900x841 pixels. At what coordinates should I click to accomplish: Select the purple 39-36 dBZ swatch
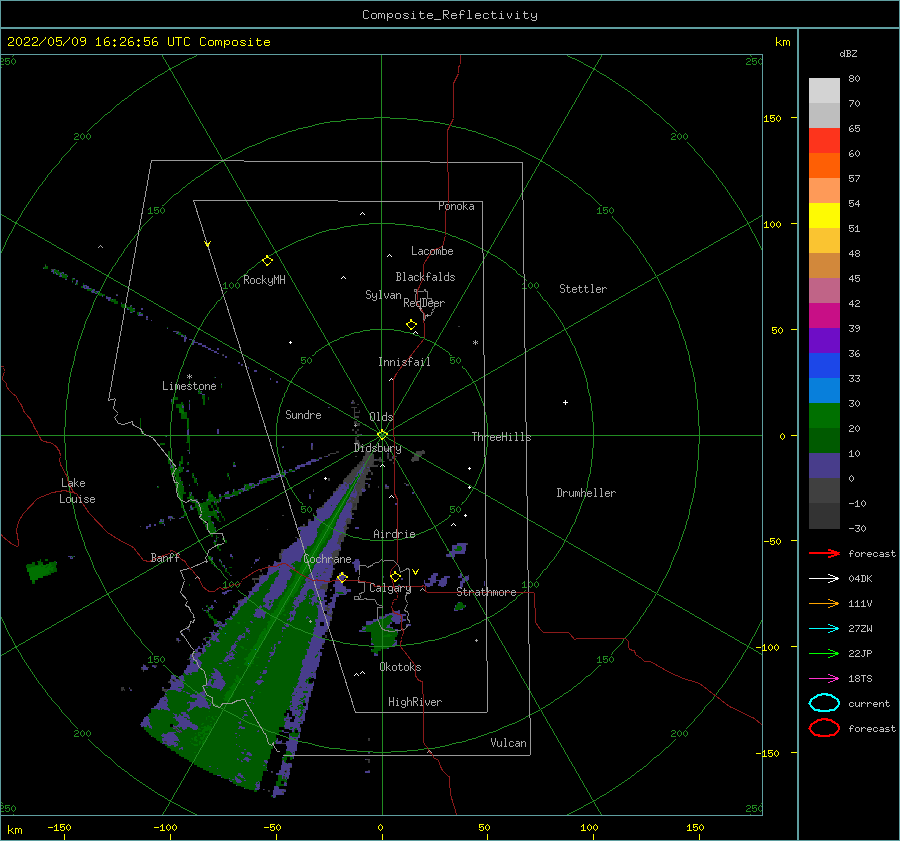[x=824, y=340]
